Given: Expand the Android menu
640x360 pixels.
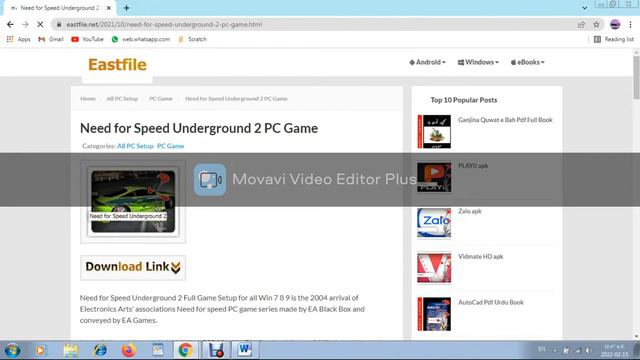Looking at the screenshot, I should coord(427,62).
